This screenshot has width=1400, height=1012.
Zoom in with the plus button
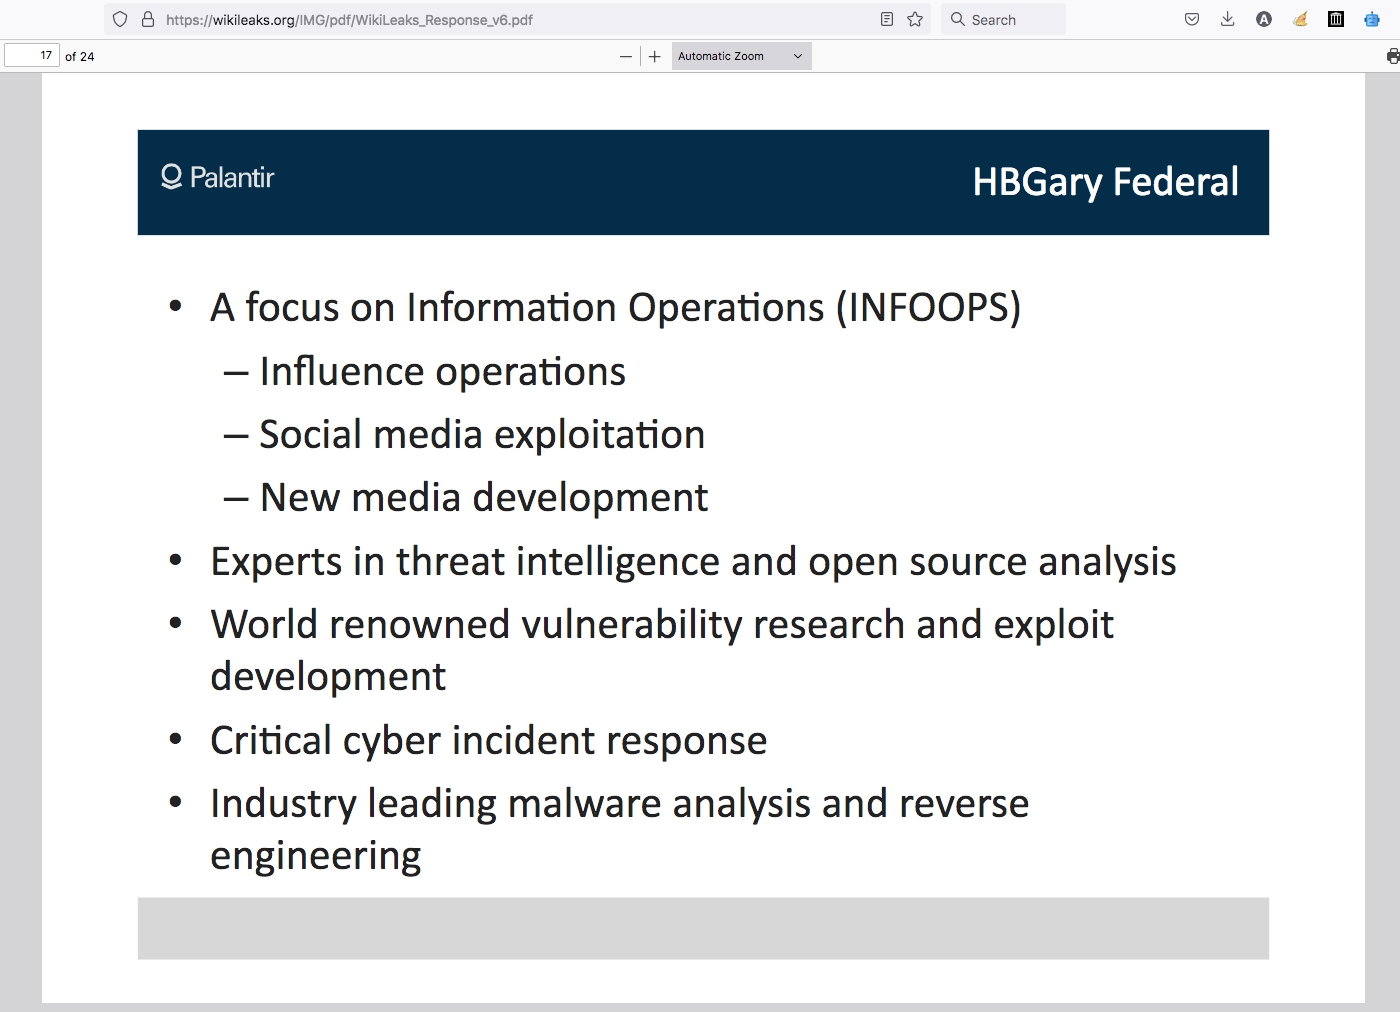[655, 56]
